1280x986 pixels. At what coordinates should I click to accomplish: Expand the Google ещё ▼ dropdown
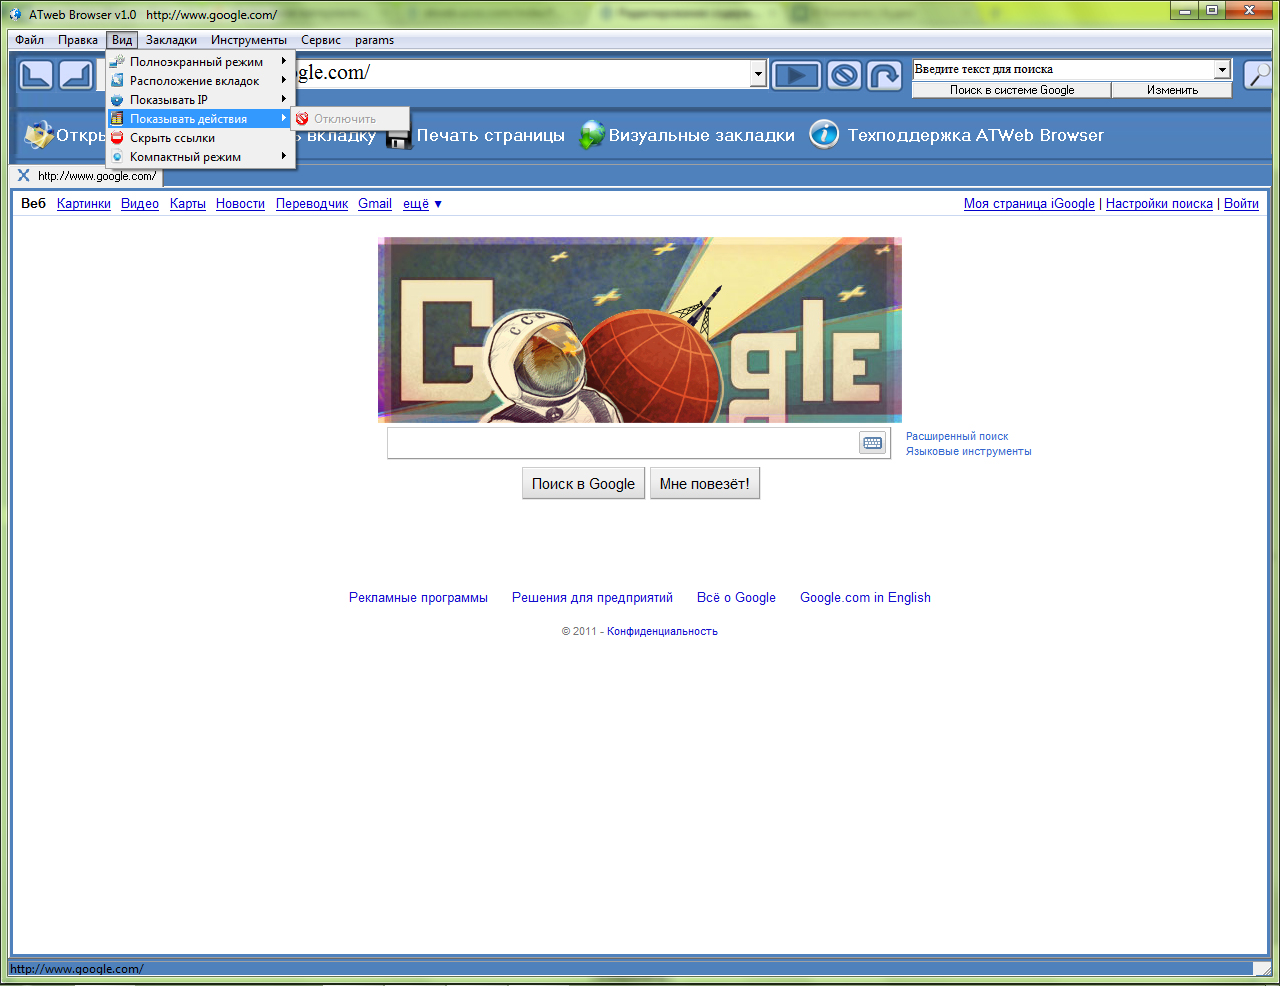[x=423, y=204]
